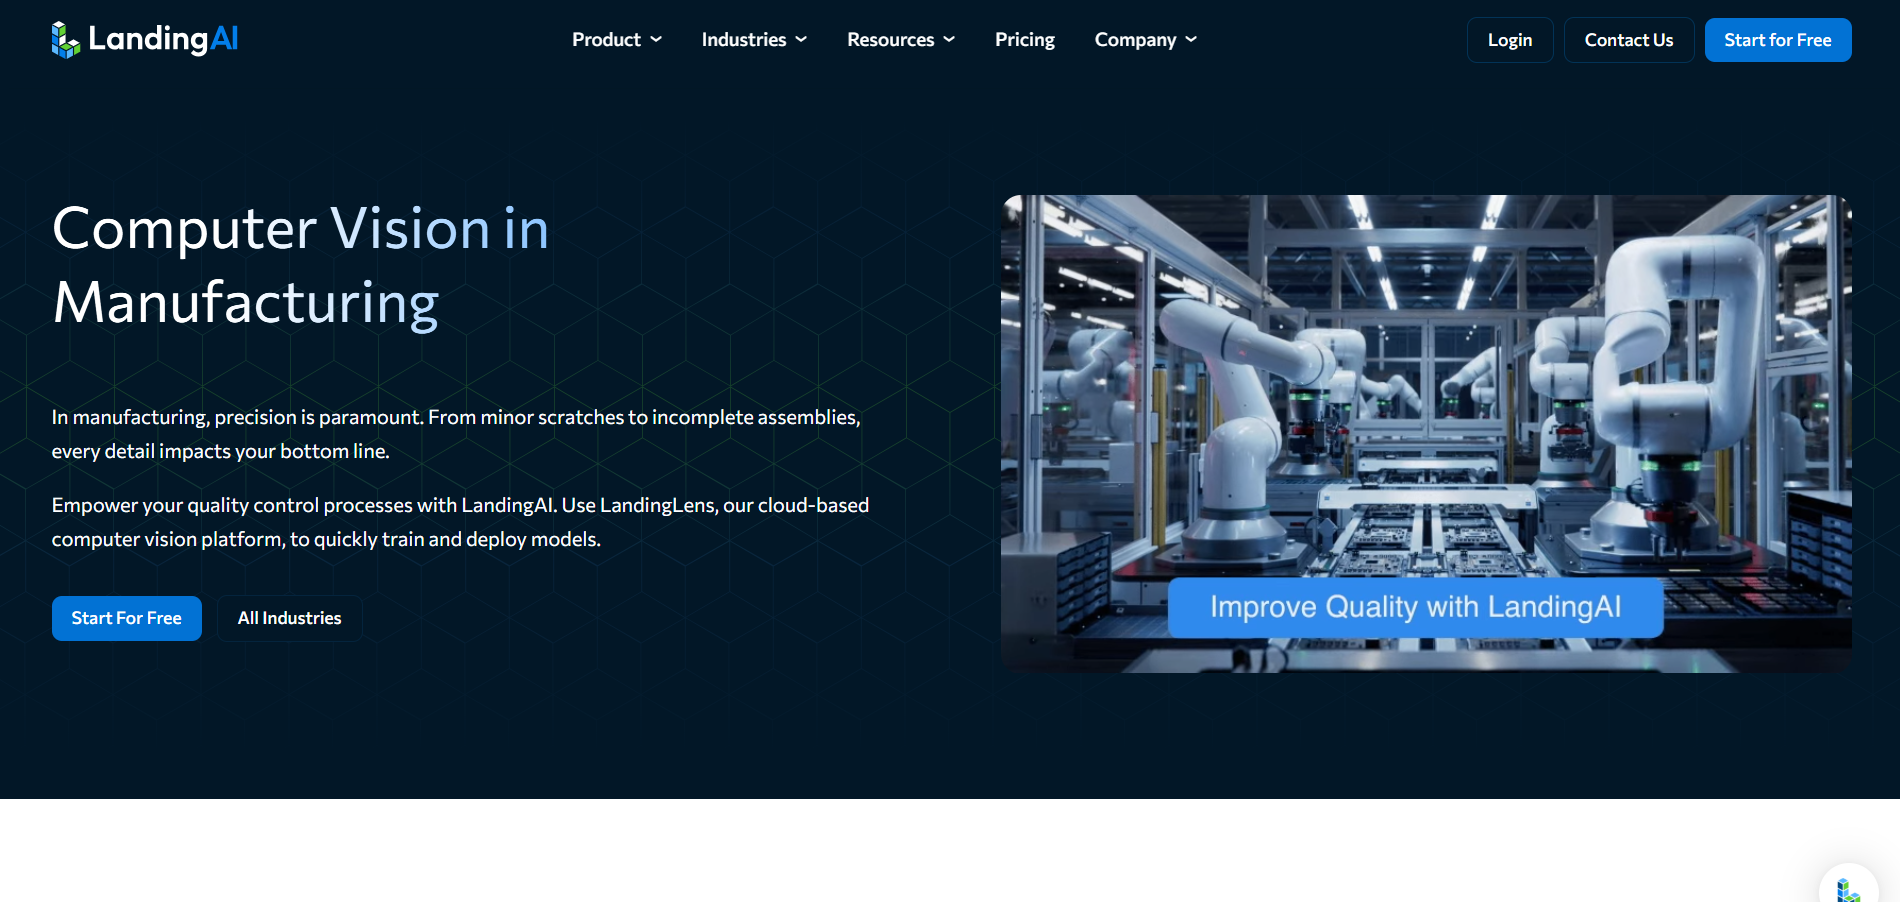Click the paragraph starting 'Empower your quality control'
The height and width of the screenshot is (902, 1900).
460,522
